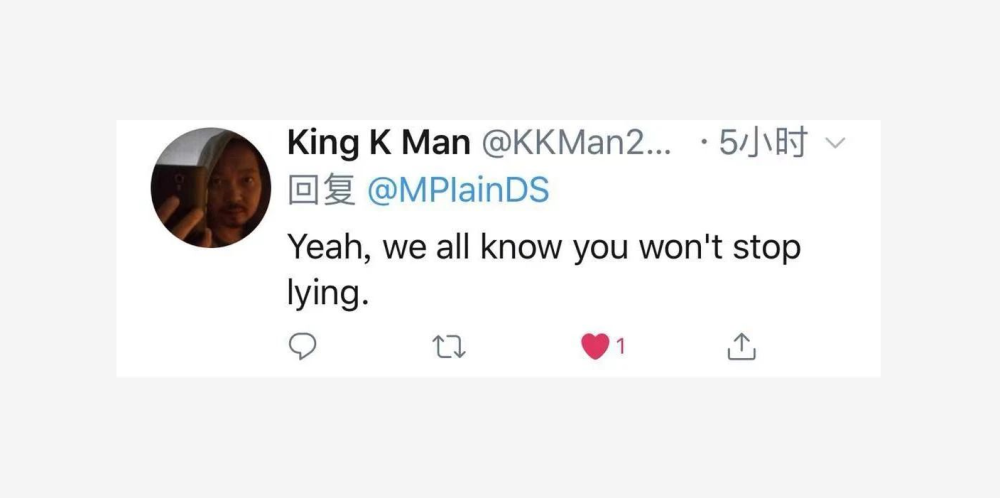The height and width of the screenshot is (498, 1000).
Task: Unlike the tweet via red heart
Action: (x=595, y=347)
